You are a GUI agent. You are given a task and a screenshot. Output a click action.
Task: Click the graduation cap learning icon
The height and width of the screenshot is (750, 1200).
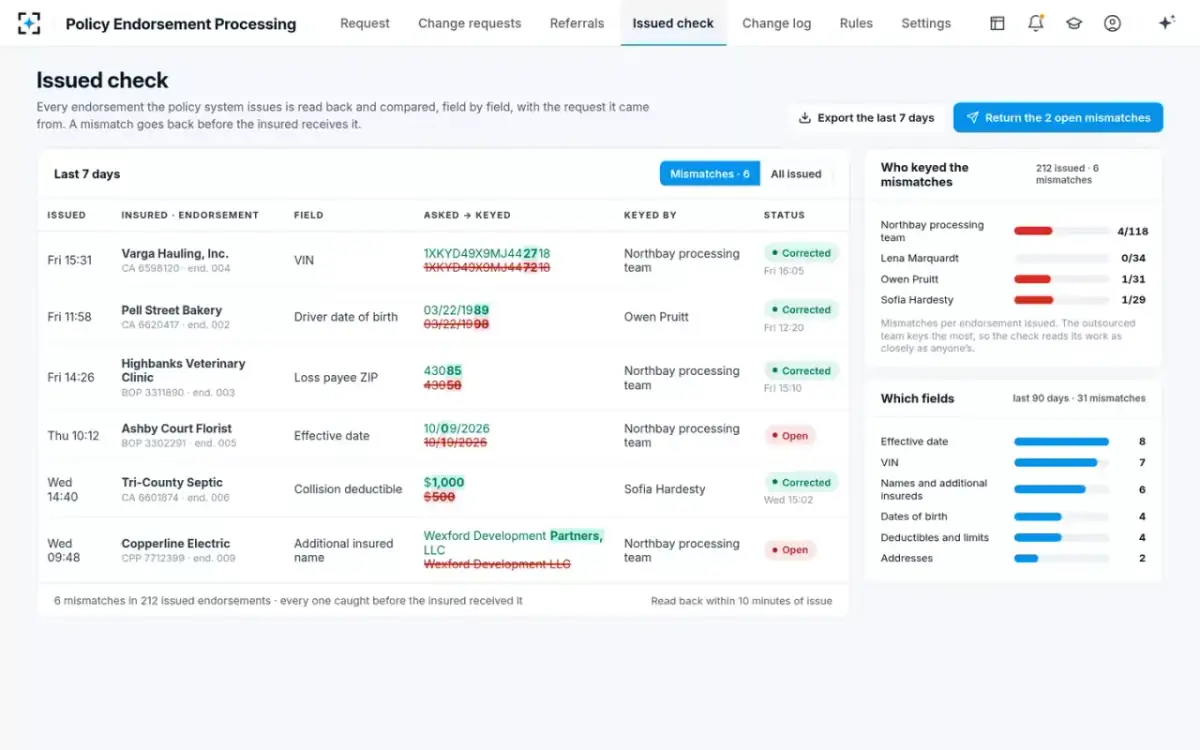click(1074, 23)
